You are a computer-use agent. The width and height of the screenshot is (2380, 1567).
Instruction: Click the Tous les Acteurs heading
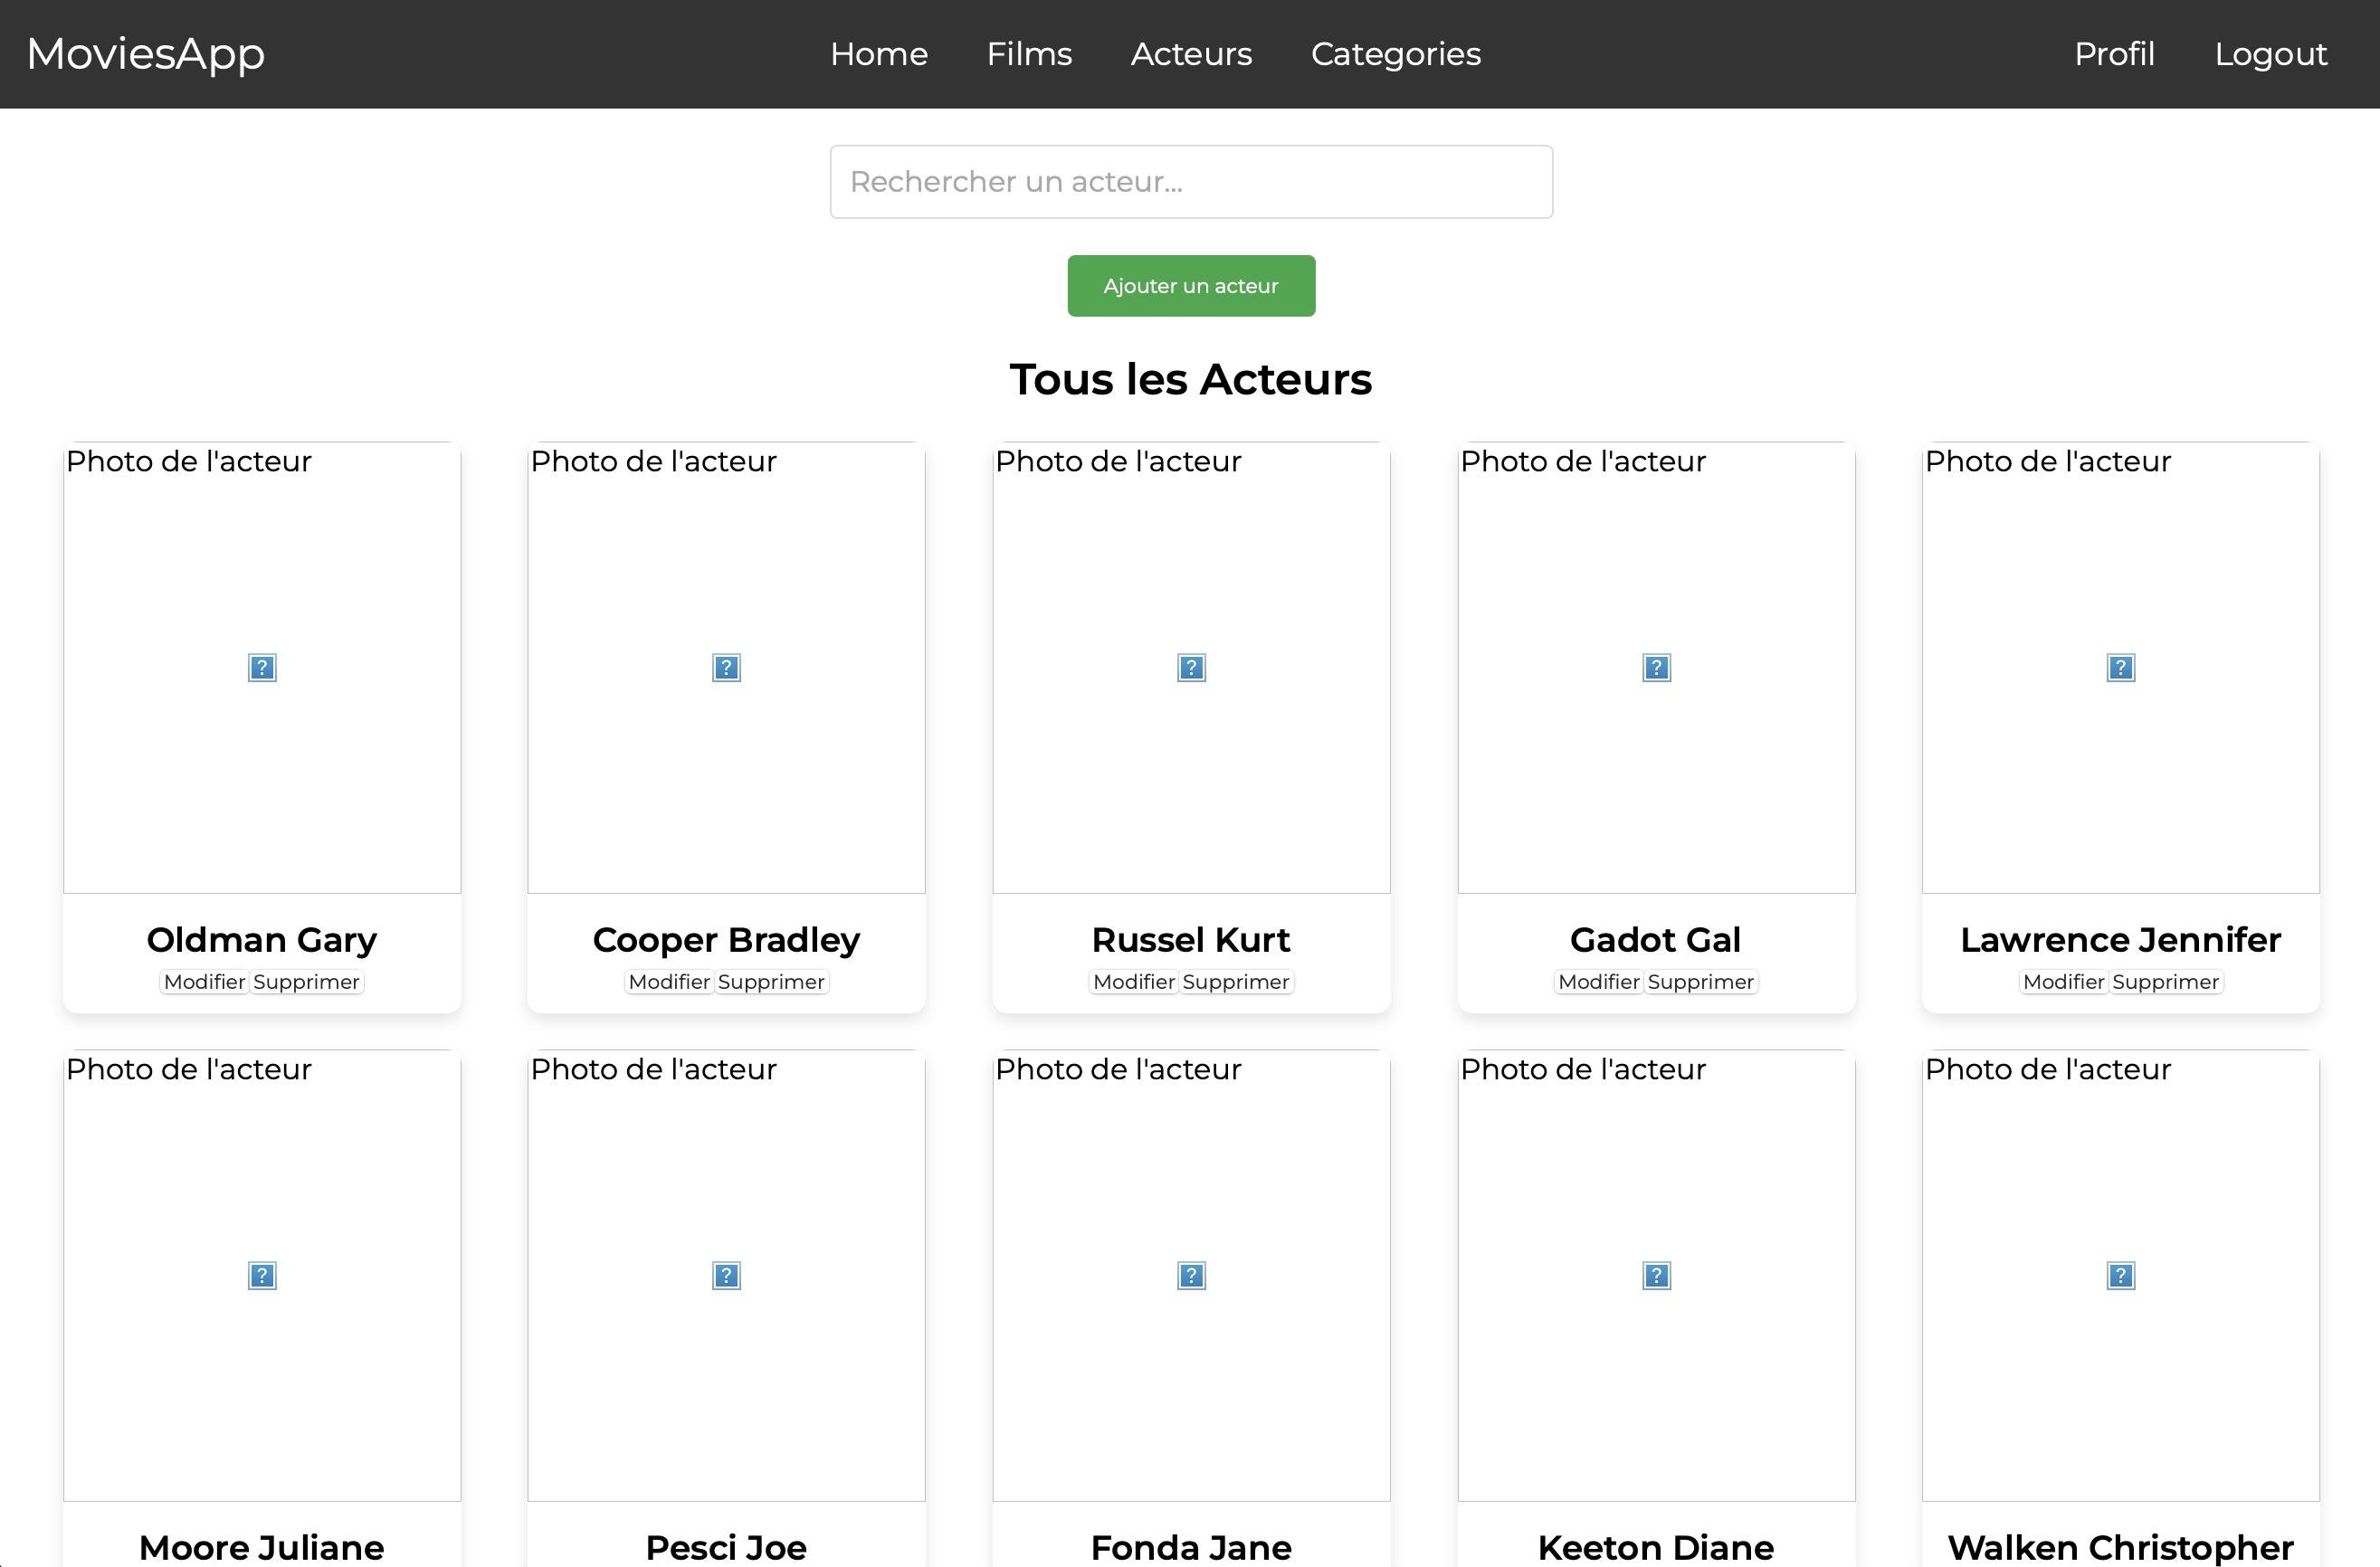click(x=1191, y=380)
